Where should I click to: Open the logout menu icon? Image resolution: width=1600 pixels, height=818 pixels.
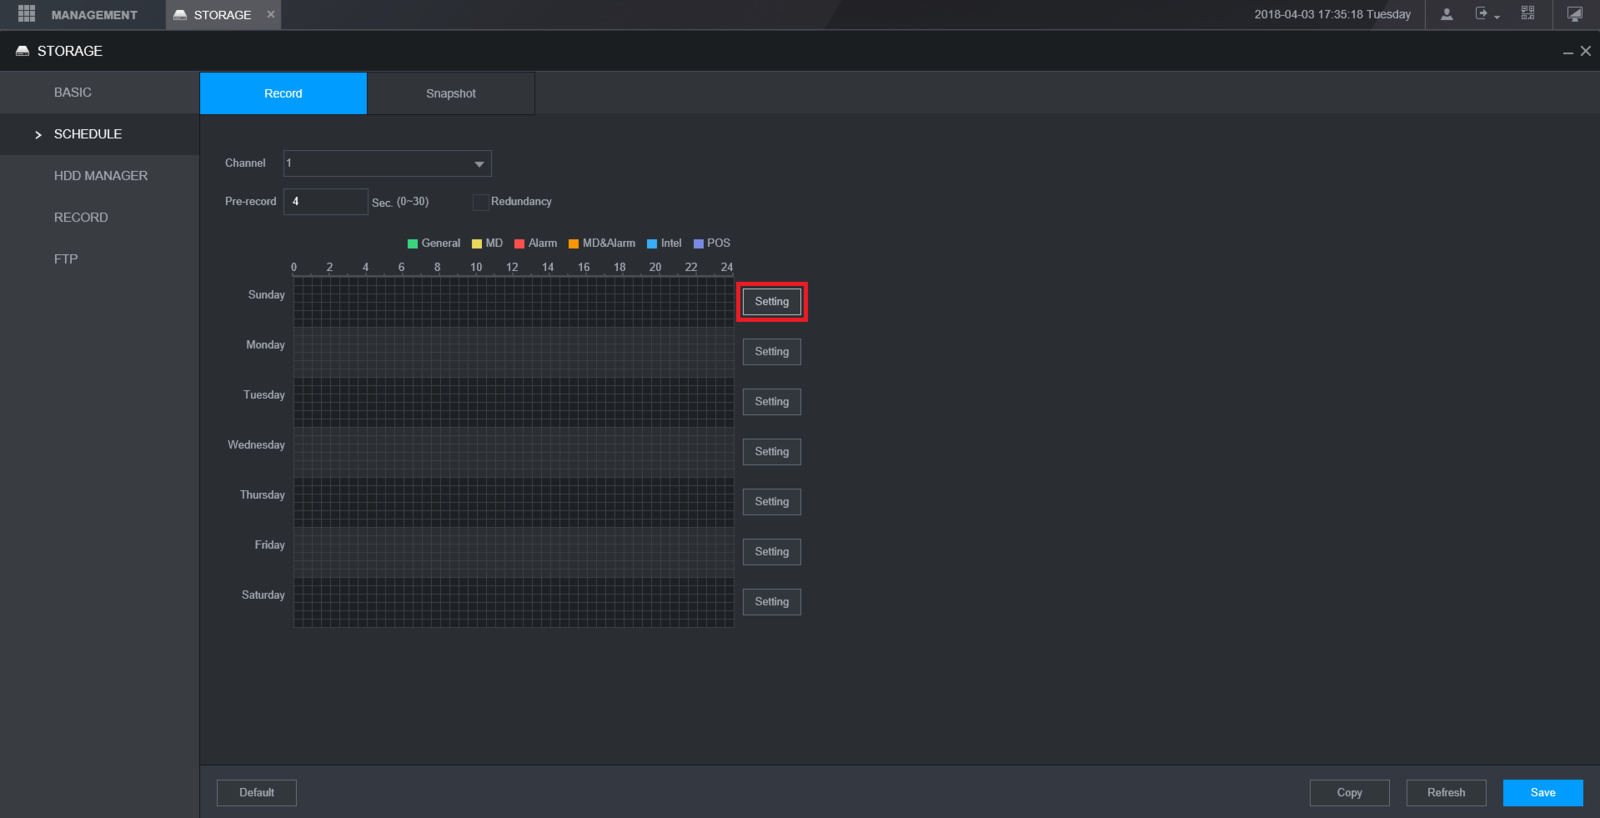(1487, 14)
